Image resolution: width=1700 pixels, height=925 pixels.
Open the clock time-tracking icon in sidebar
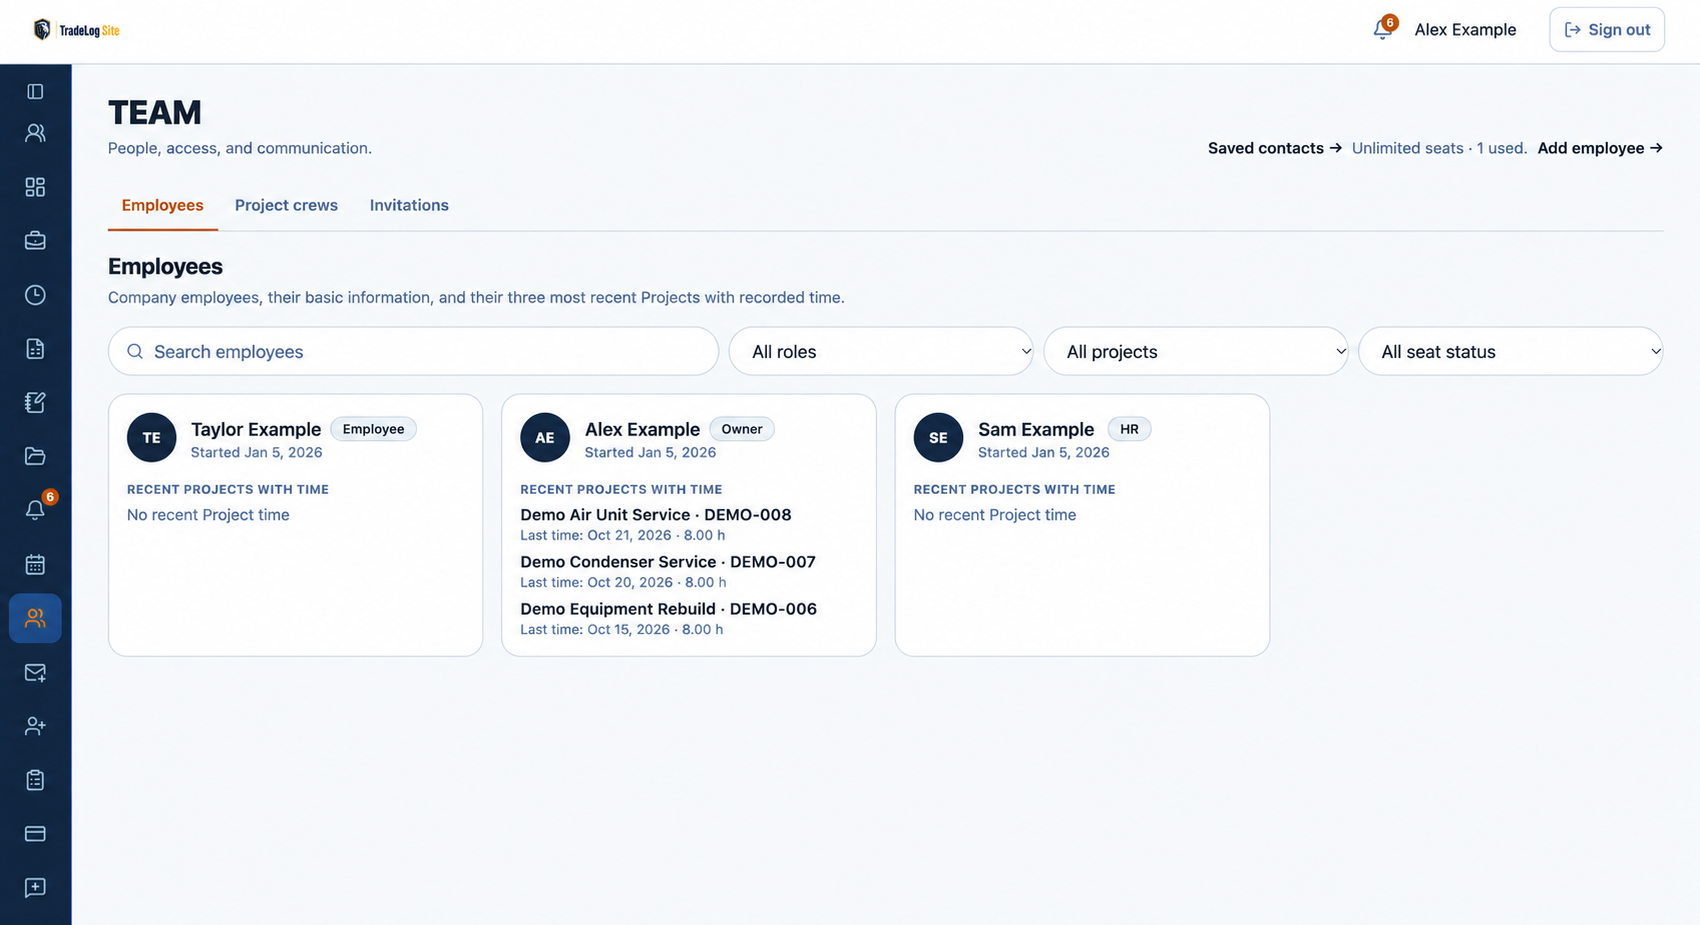click(x=35, y=295)
